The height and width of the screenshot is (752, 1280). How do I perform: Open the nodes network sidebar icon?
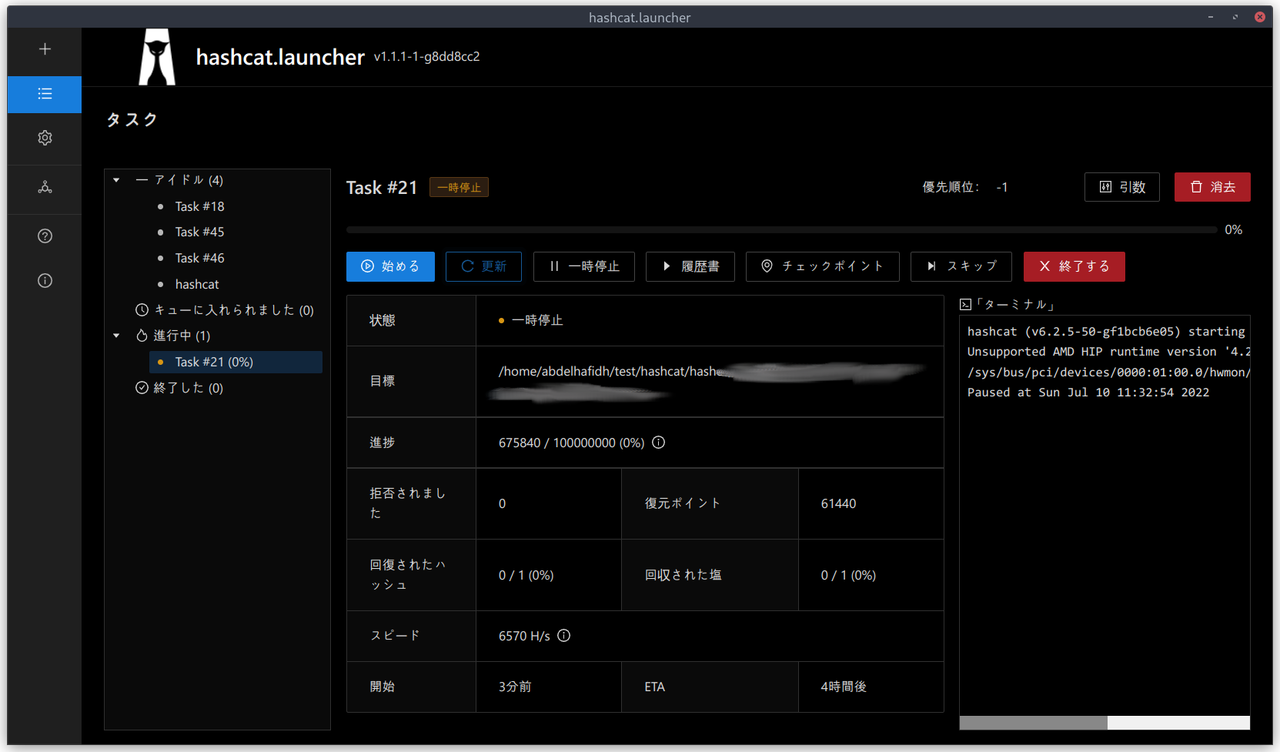45,187
